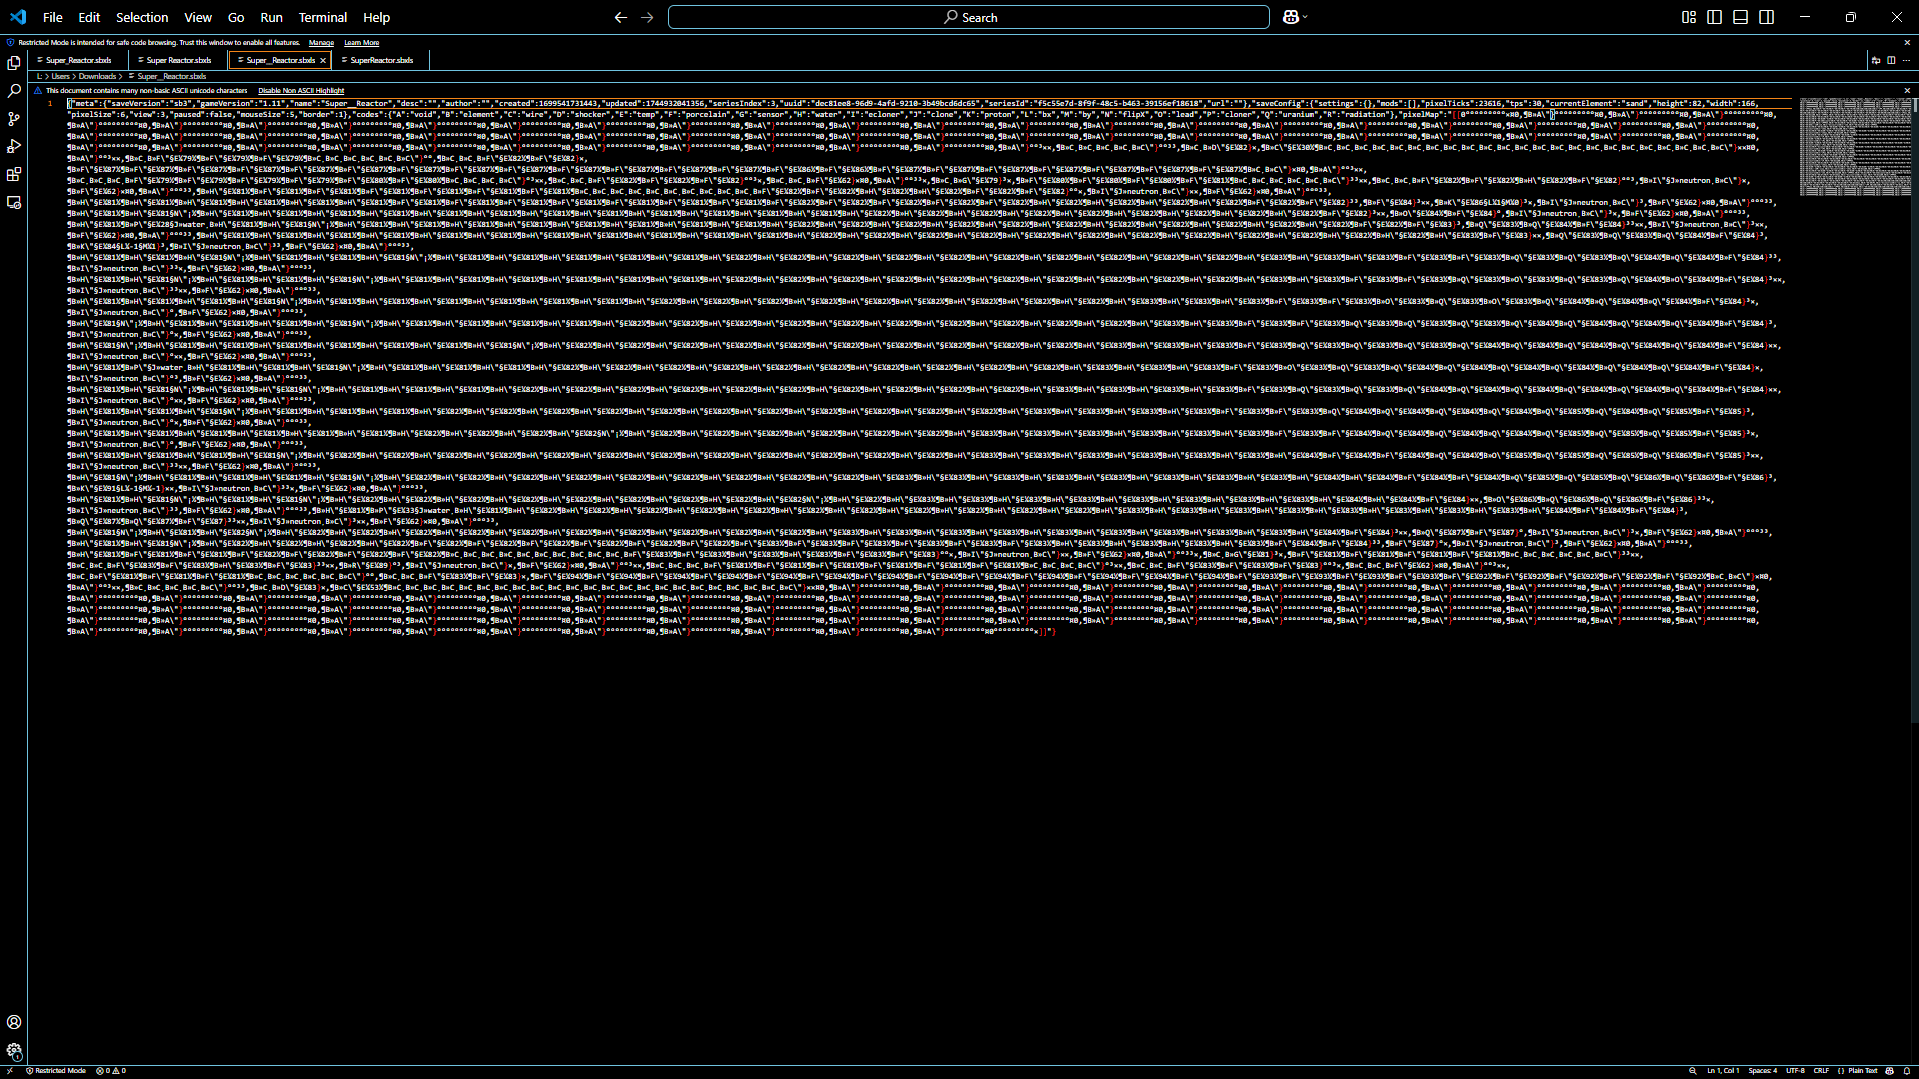Viewport: 1919px width, 1079px height.
Task: Click the Learn More link
Action: pos(361,43)
